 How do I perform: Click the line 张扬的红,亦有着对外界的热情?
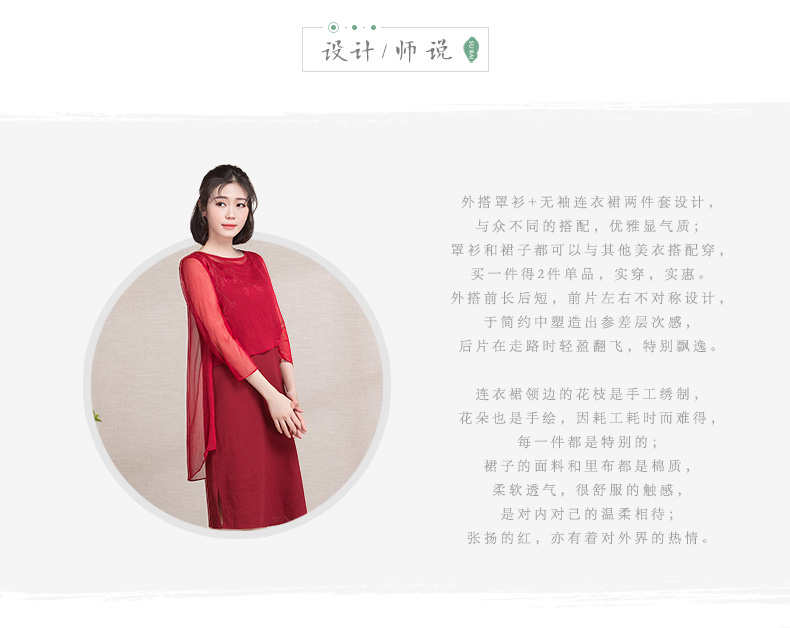[587, 538]
